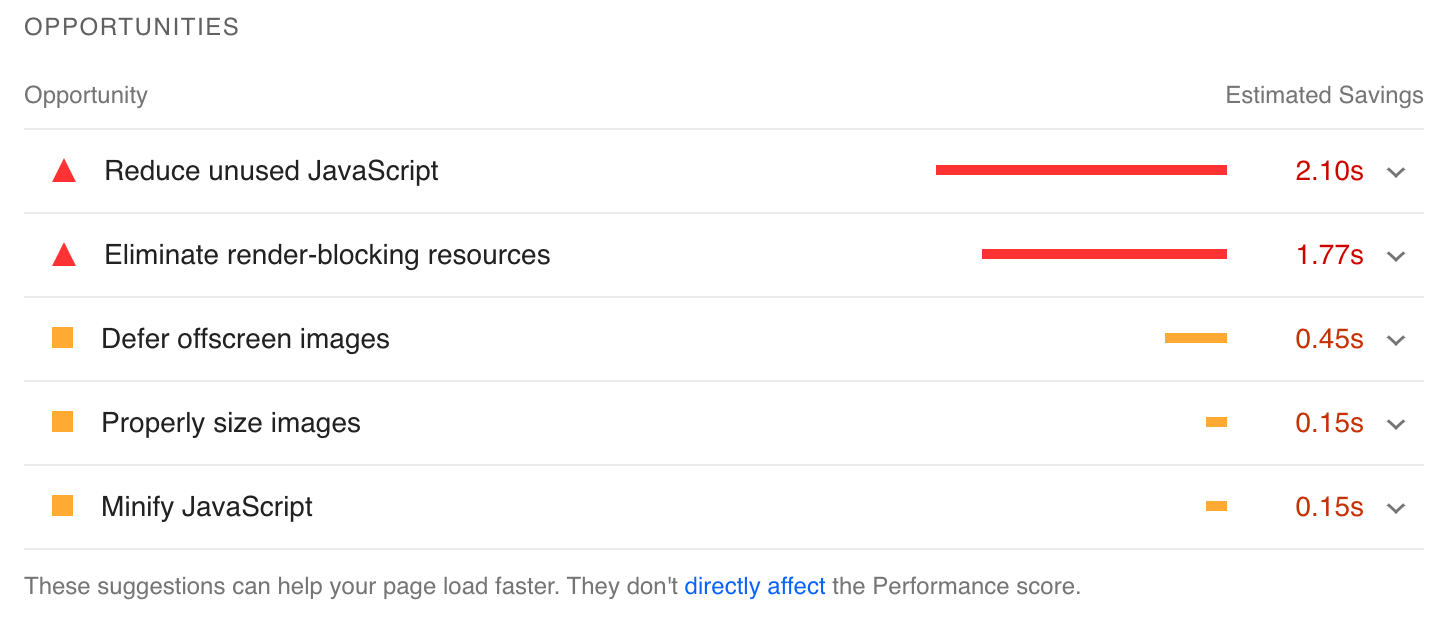Select the red bar beside Eliminate render-blocking resources
This screenshot has height=619, width=1447.
(1104, 254)
